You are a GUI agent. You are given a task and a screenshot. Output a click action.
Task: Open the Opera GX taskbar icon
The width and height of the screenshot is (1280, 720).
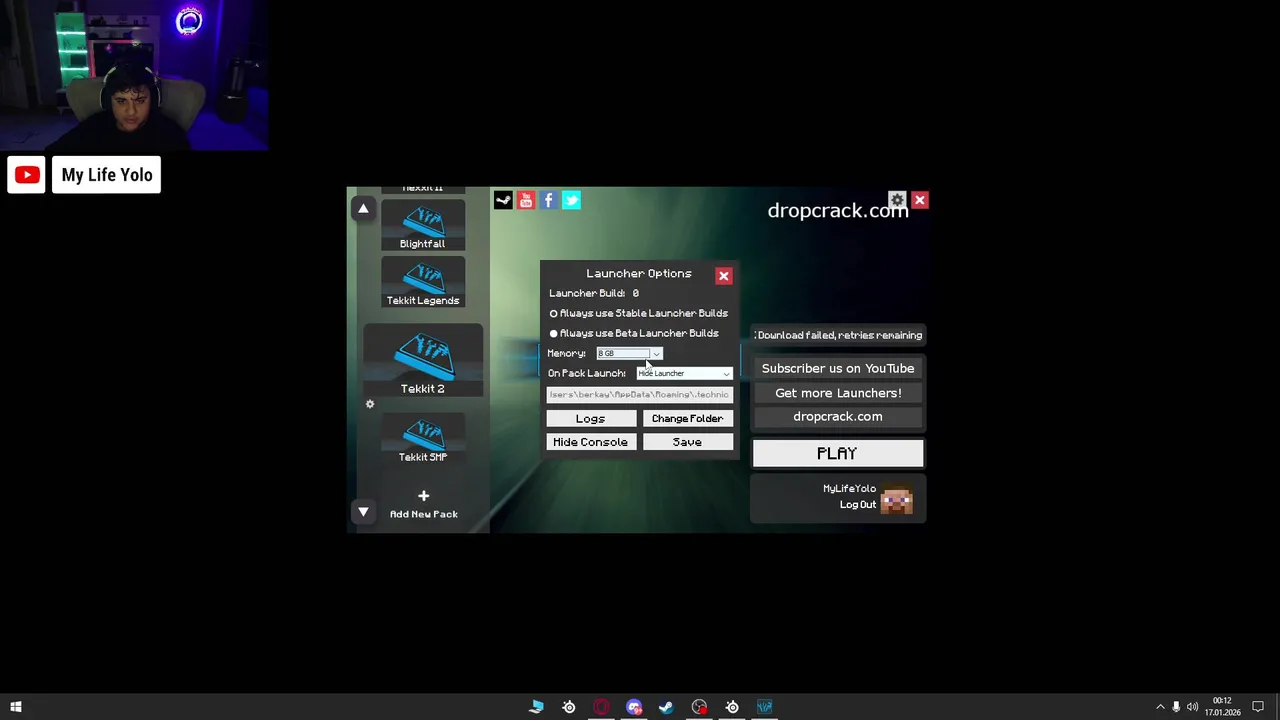[x=601, y=707]
